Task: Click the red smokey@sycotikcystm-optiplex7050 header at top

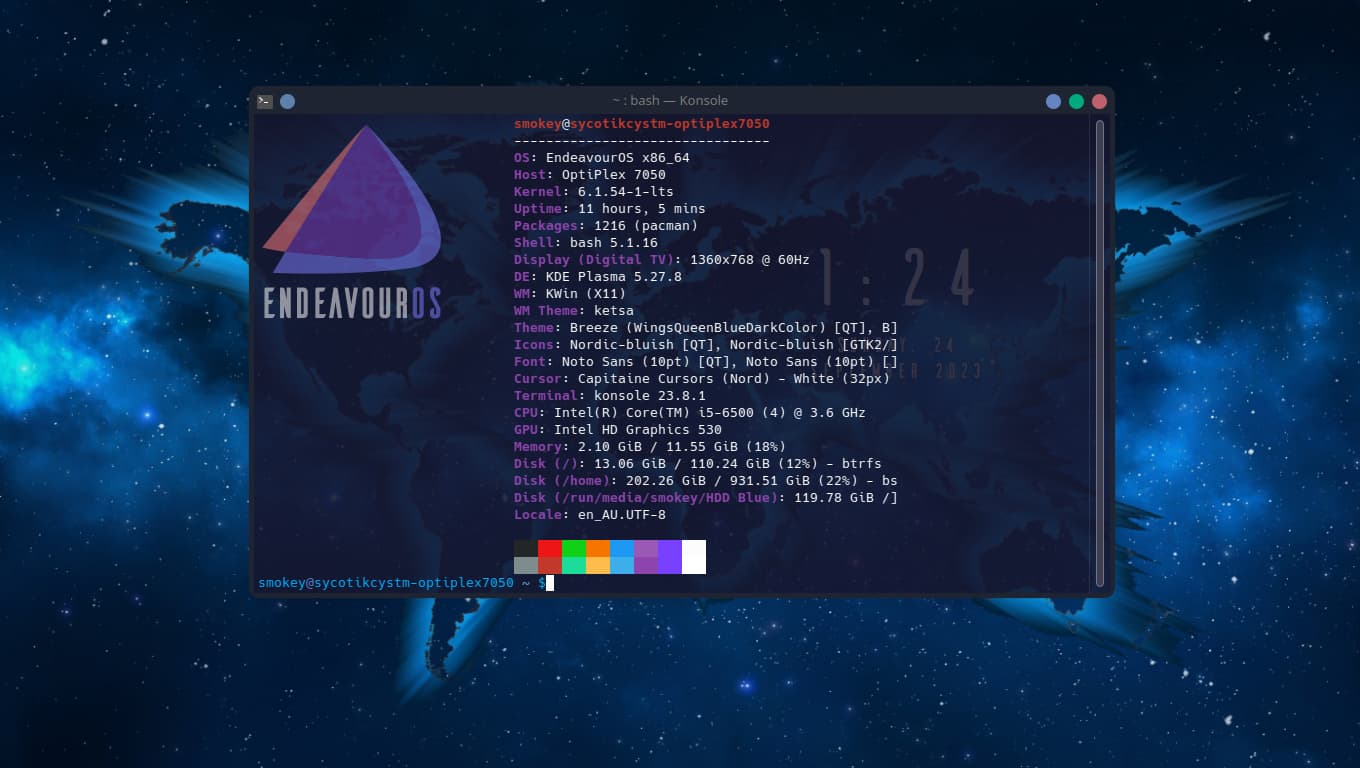Action: click(641, 124)
